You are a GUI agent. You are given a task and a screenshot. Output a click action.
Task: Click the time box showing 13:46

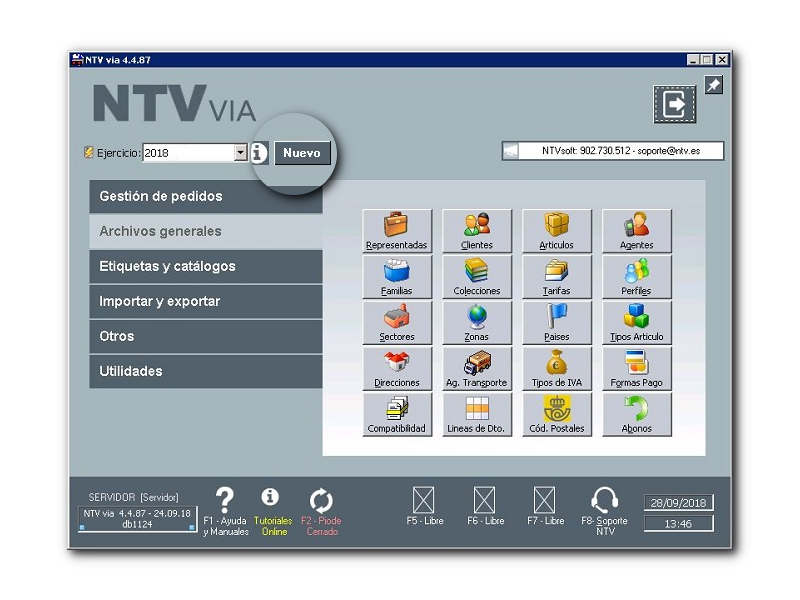click(x=678, y=524)
